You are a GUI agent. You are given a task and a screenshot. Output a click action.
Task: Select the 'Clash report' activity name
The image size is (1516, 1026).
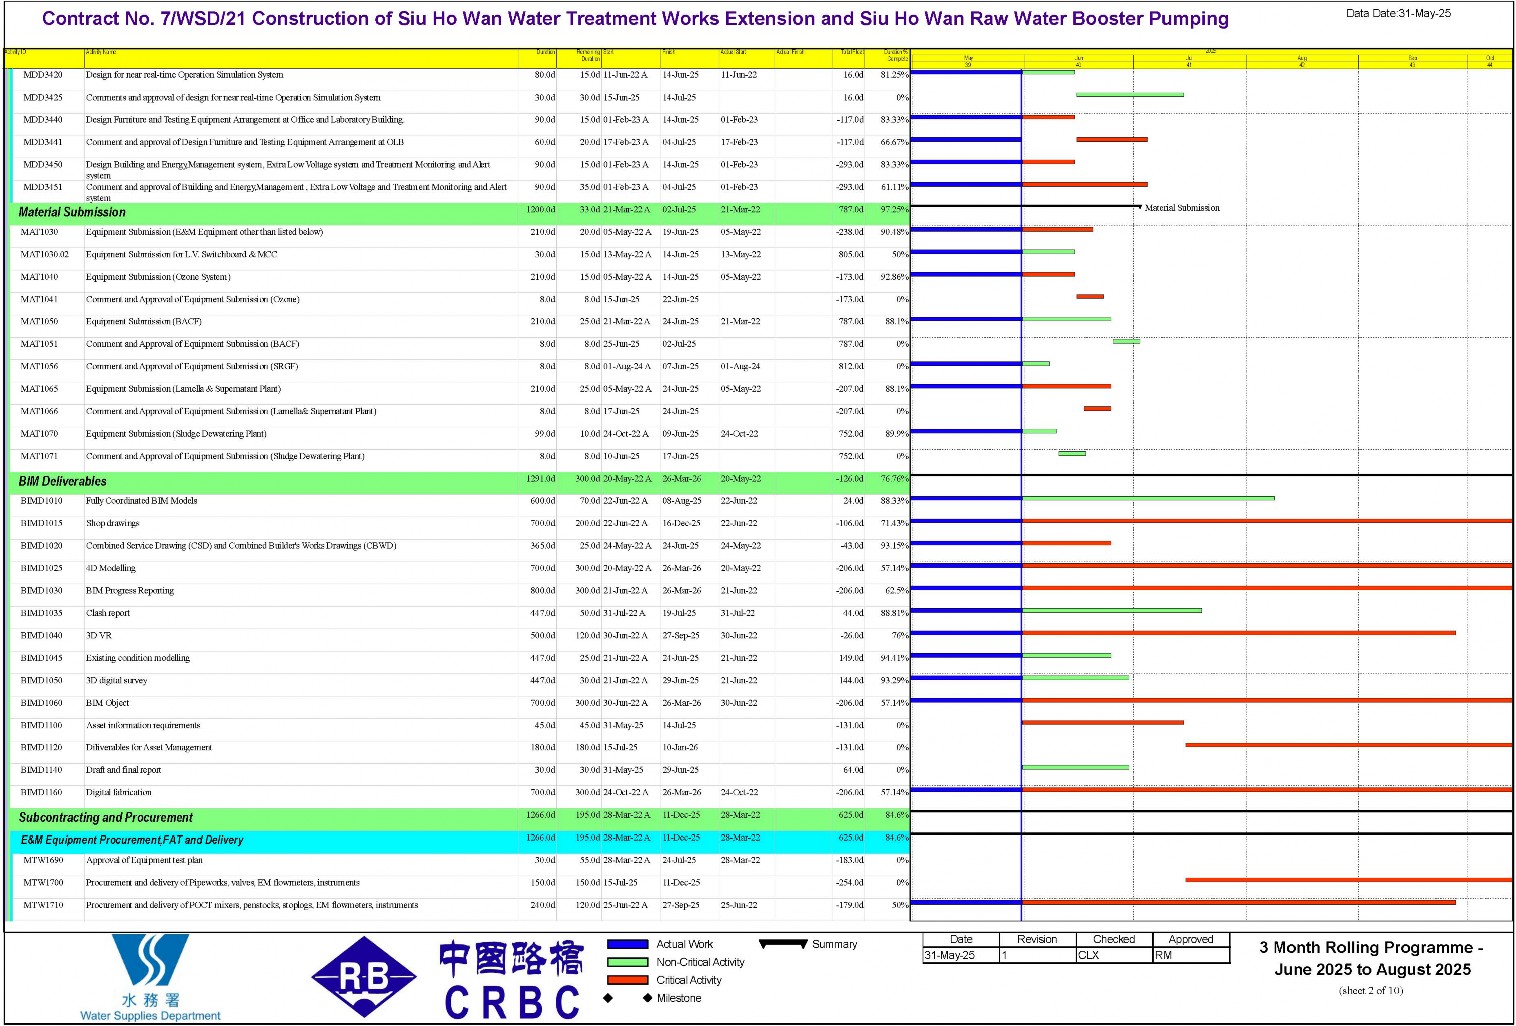click(108, 613)
